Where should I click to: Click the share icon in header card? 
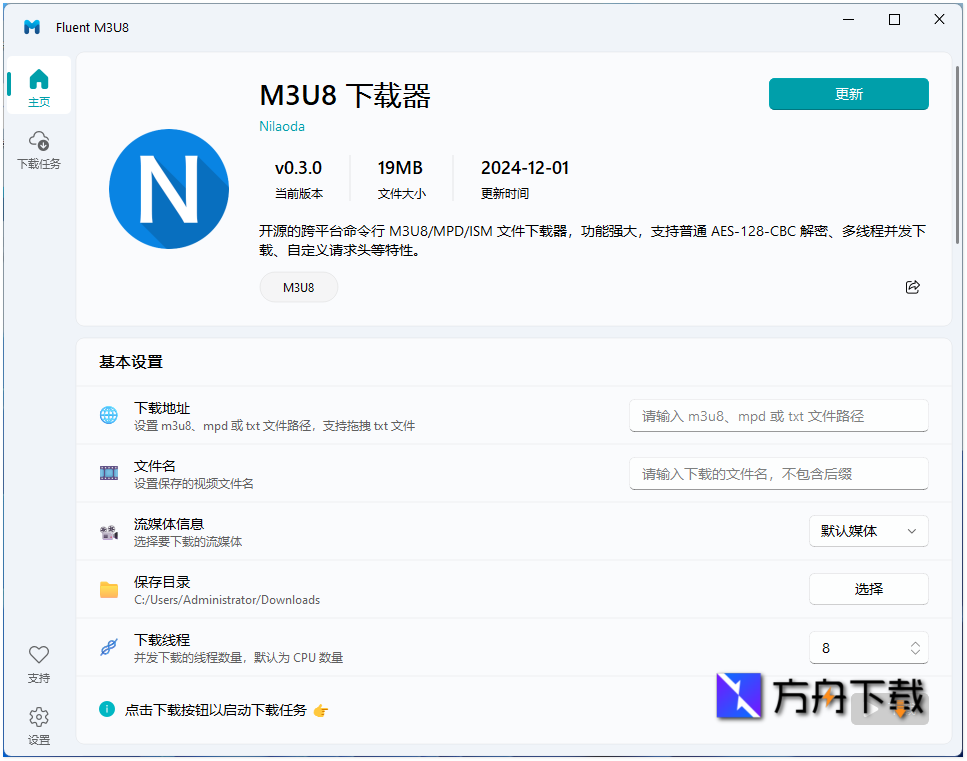pos(913,287)
